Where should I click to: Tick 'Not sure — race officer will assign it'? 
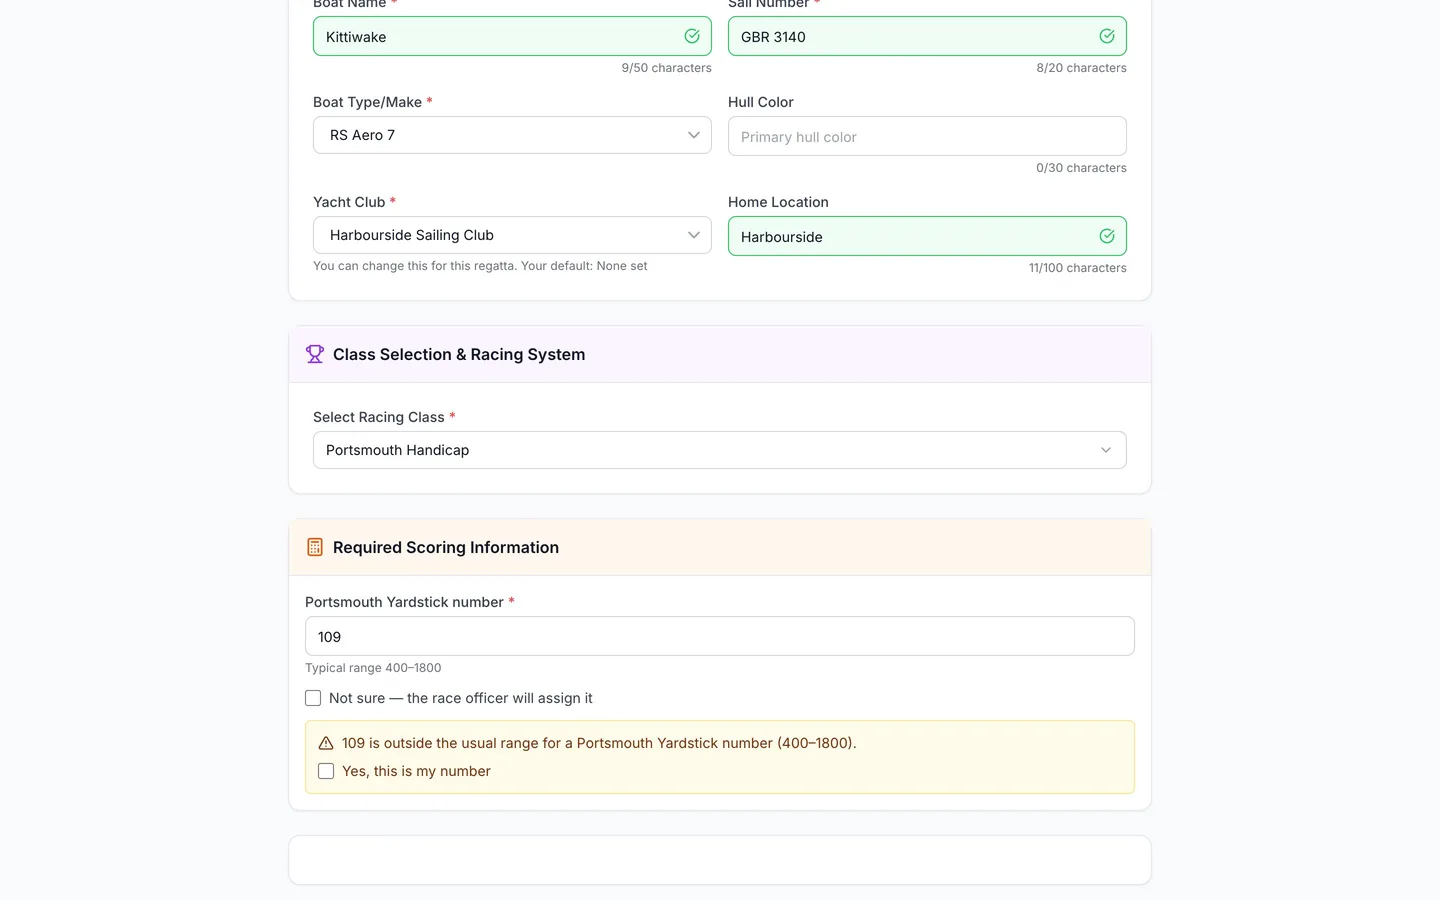coord(313,698)
